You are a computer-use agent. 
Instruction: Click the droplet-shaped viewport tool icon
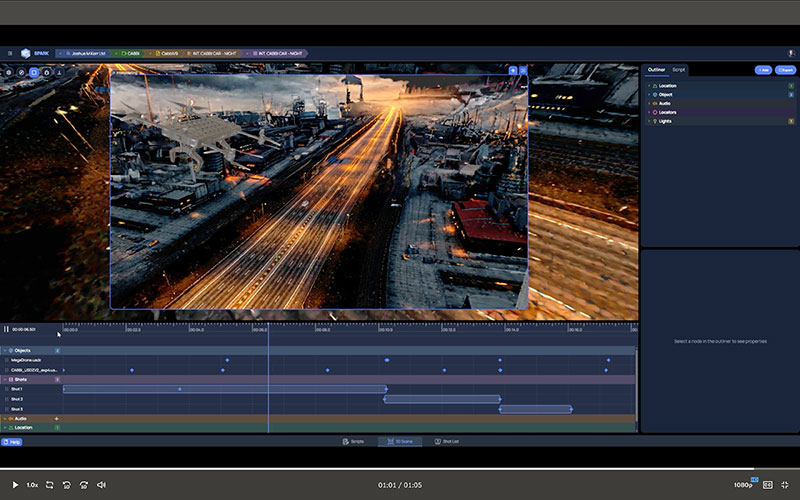tap(46, 72)
